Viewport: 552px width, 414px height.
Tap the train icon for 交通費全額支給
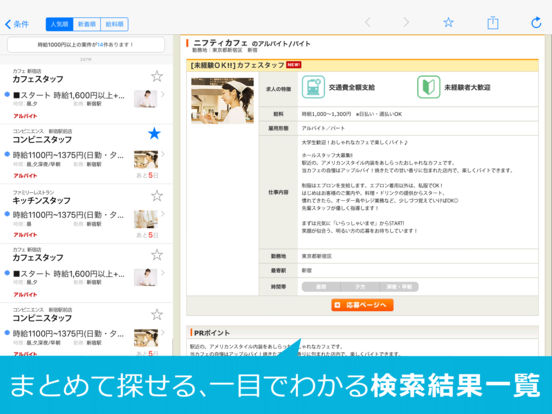(x=313, y=87)
